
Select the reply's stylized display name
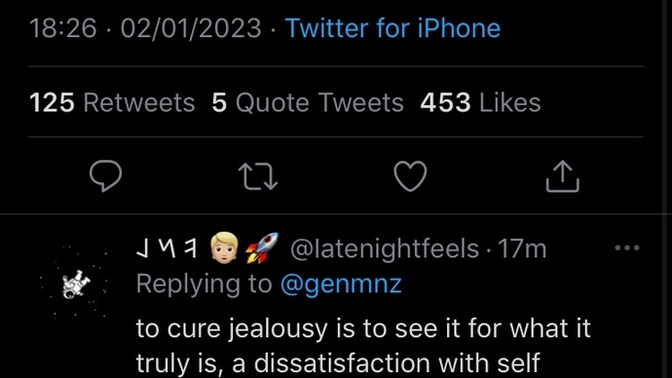click(x=167, y=249)
